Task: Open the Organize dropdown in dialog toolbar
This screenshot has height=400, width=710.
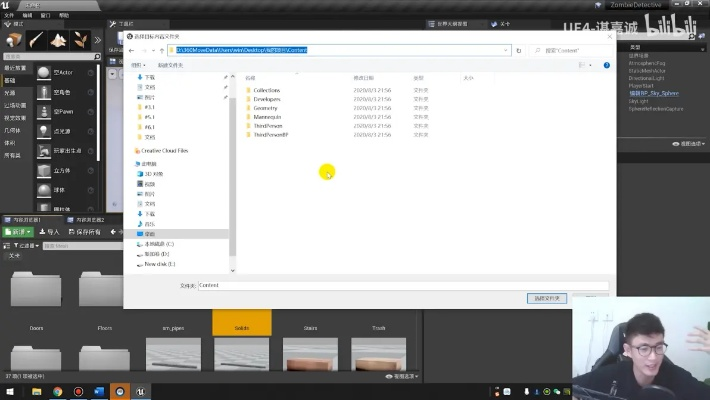Action: 140,64
